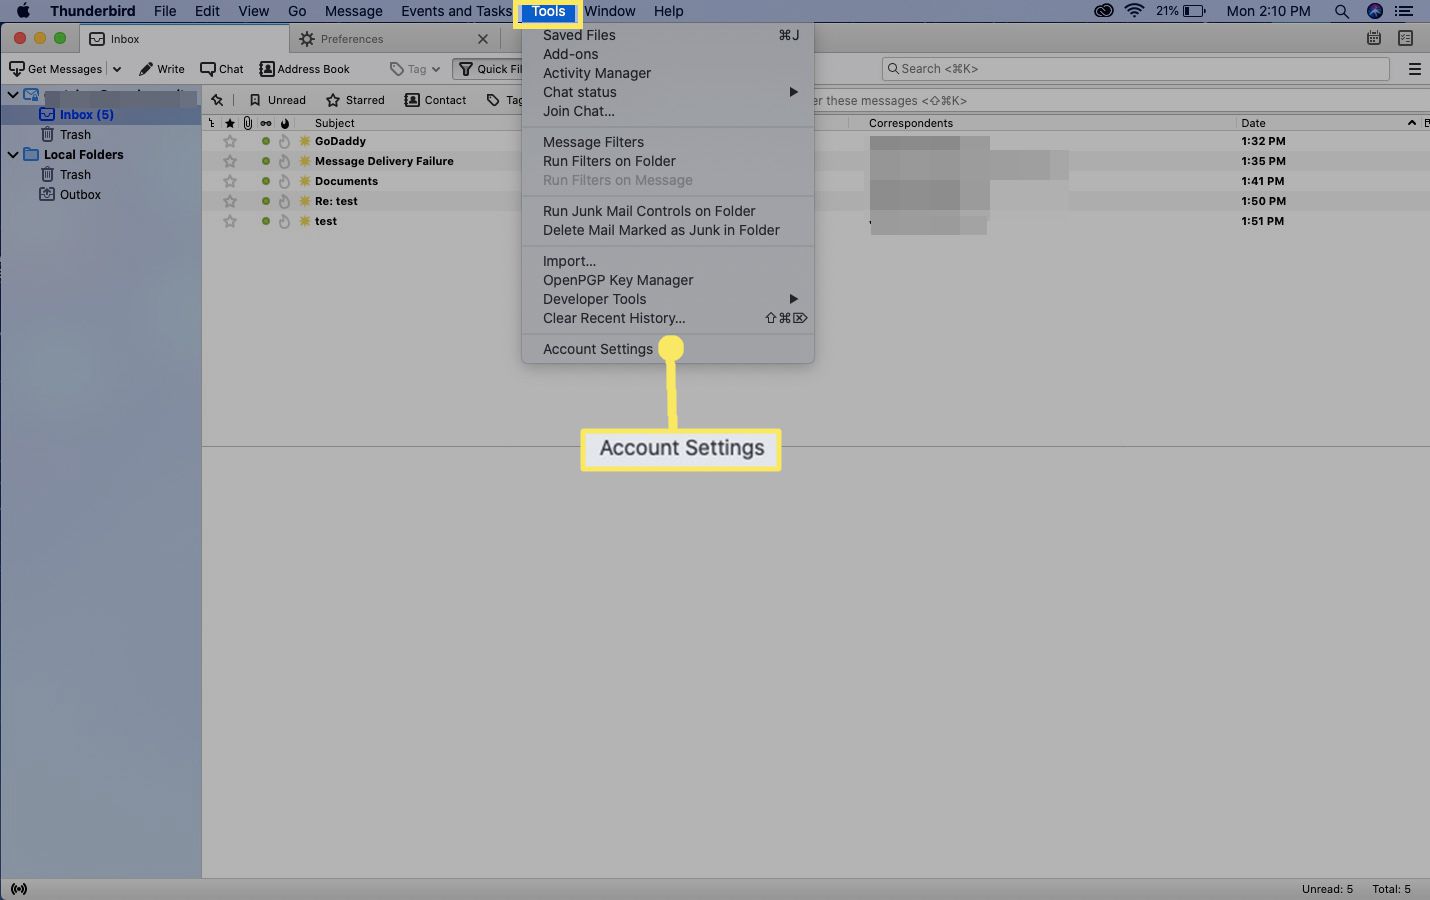Star the GoDaddy message
Viewport: 1430px width, 900px height.
[x=230, y=141]
